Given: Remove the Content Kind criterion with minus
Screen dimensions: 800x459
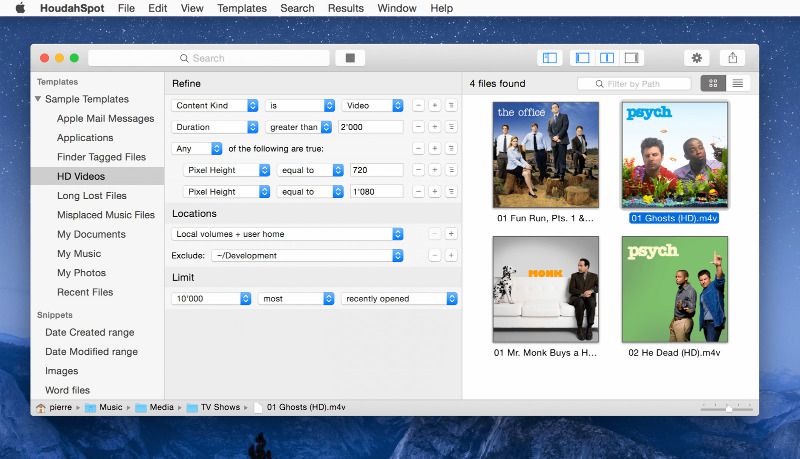Looking at the screenshot, I should click(418, 105).
